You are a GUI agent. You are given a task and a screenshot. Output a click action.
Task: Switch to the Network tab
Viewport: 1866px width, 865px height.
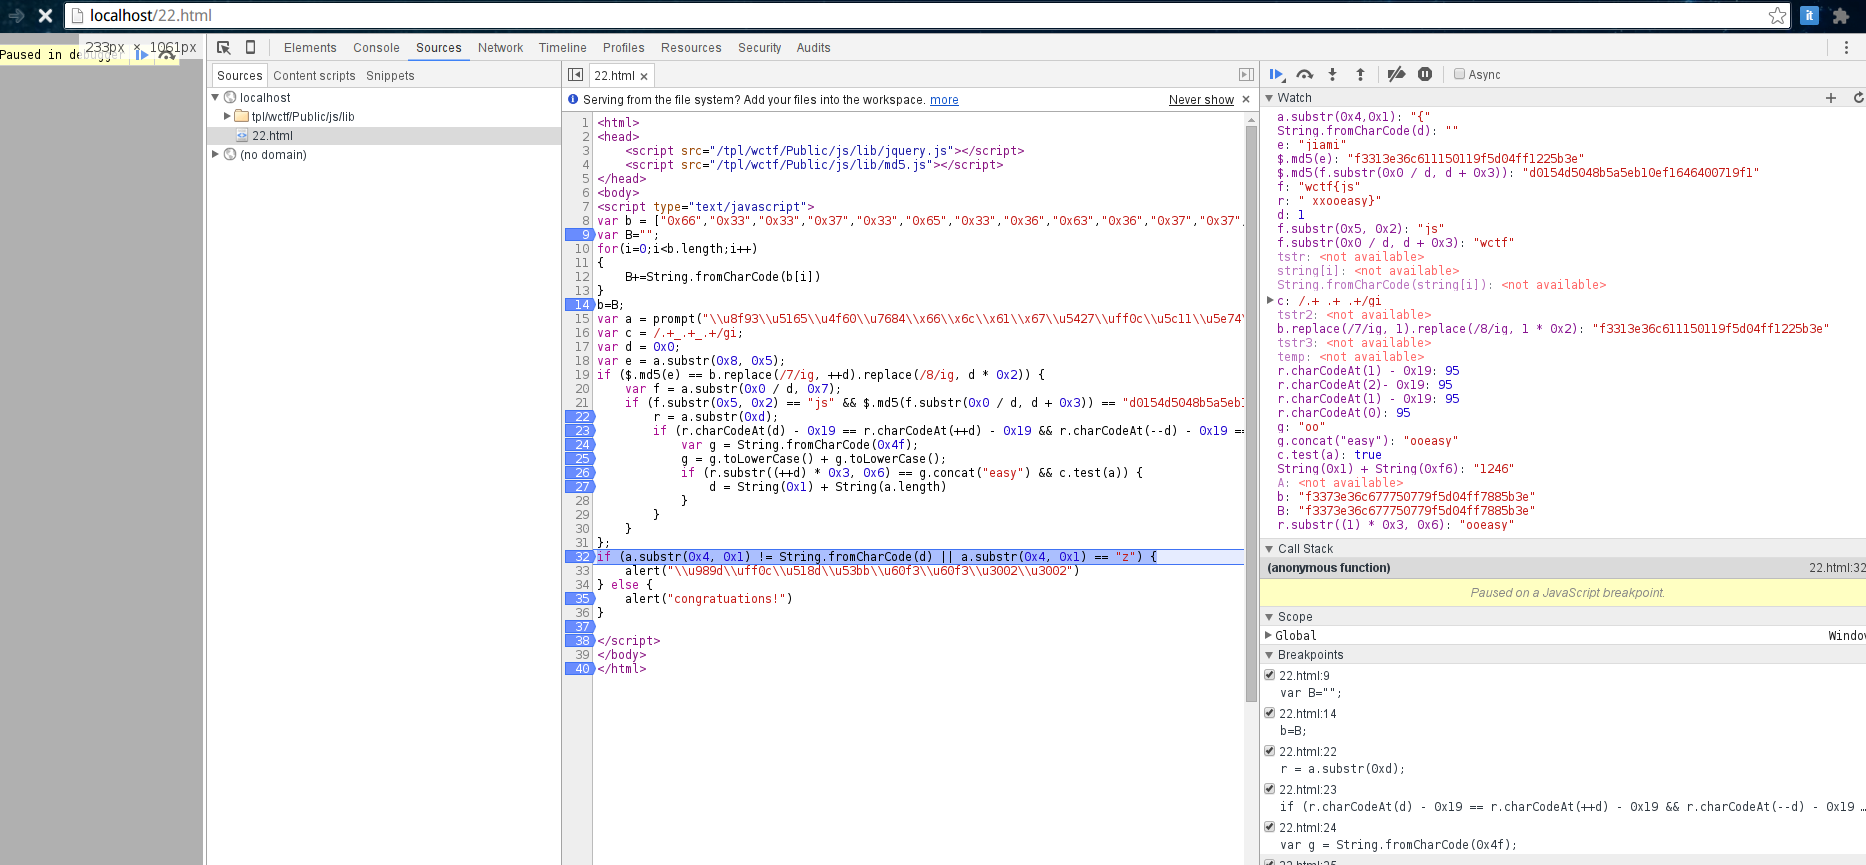pyautogui.click(x=500, y=47)
